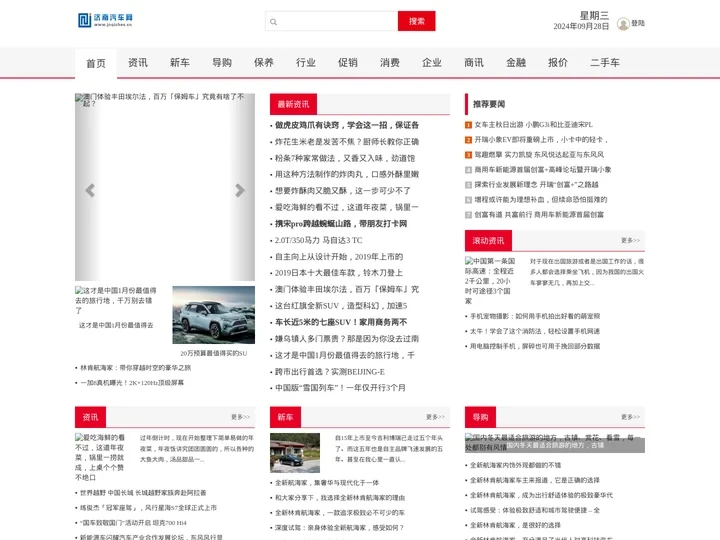Open article 手机宠物摄影
The image size is (720, 540).
535,316
